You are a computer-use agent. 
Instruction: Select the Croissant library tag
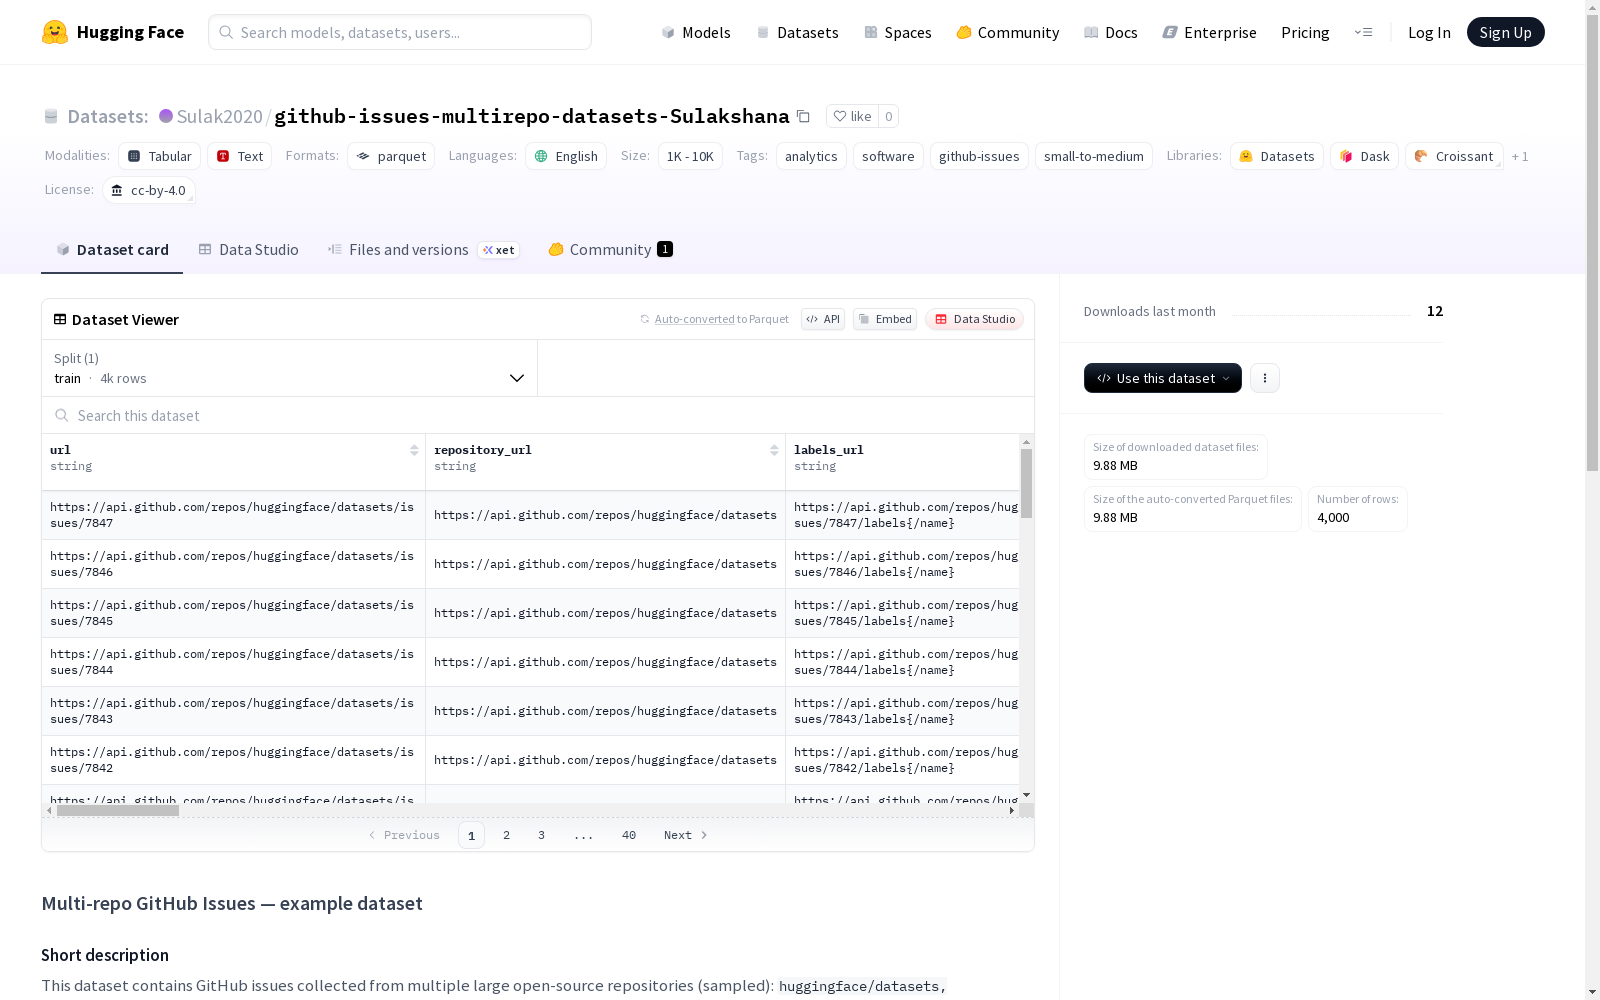click(x=1454, y=156)
